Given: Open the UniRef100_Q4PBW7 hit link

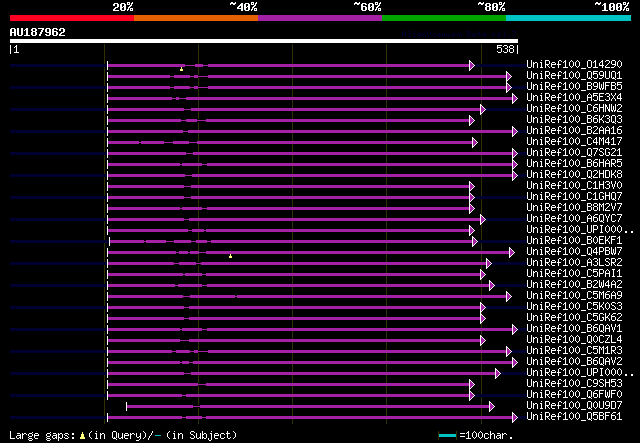Looking at the screenshot, I should click(574, 252).
